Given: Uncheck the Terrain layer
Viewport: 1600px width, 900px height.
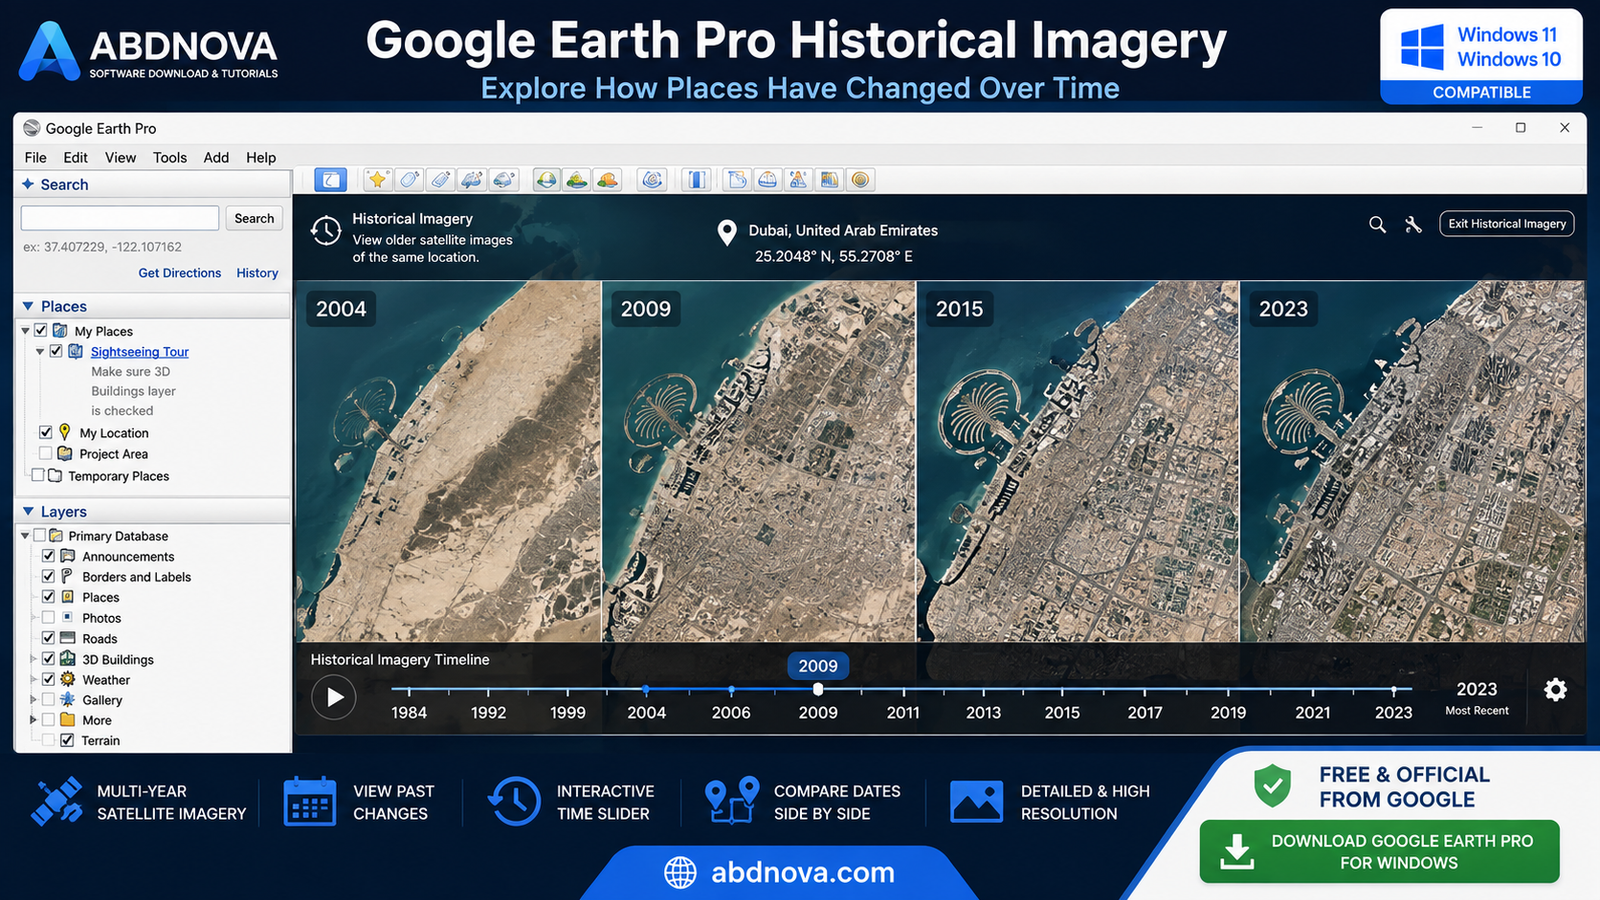Looking at the screenshot, I should point(67,740).
